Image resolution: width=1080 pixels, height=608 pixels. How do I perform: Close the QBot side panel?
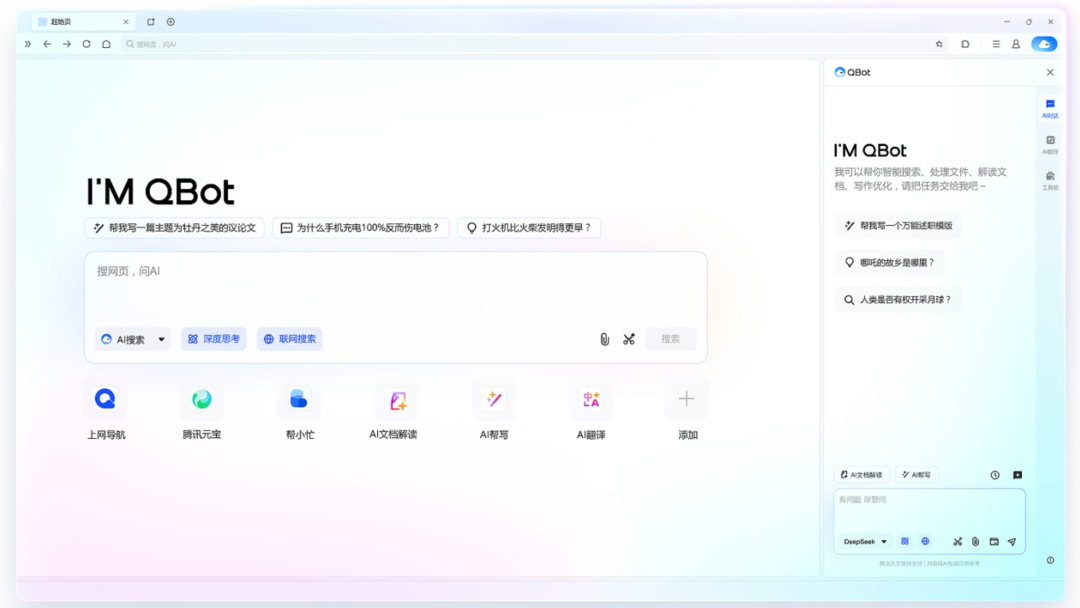[x=1050, y=72]
